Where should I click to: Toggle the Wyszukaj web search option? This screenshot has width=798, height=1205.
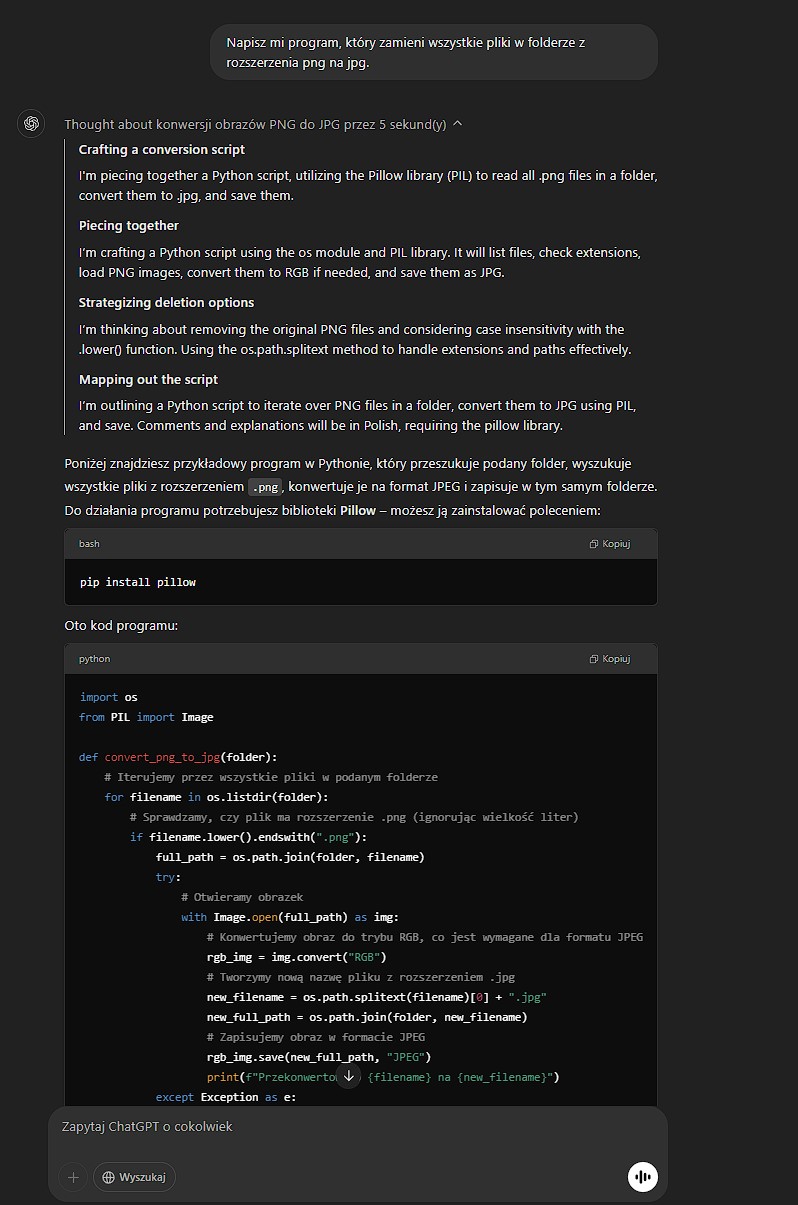tap(135, 1177)
